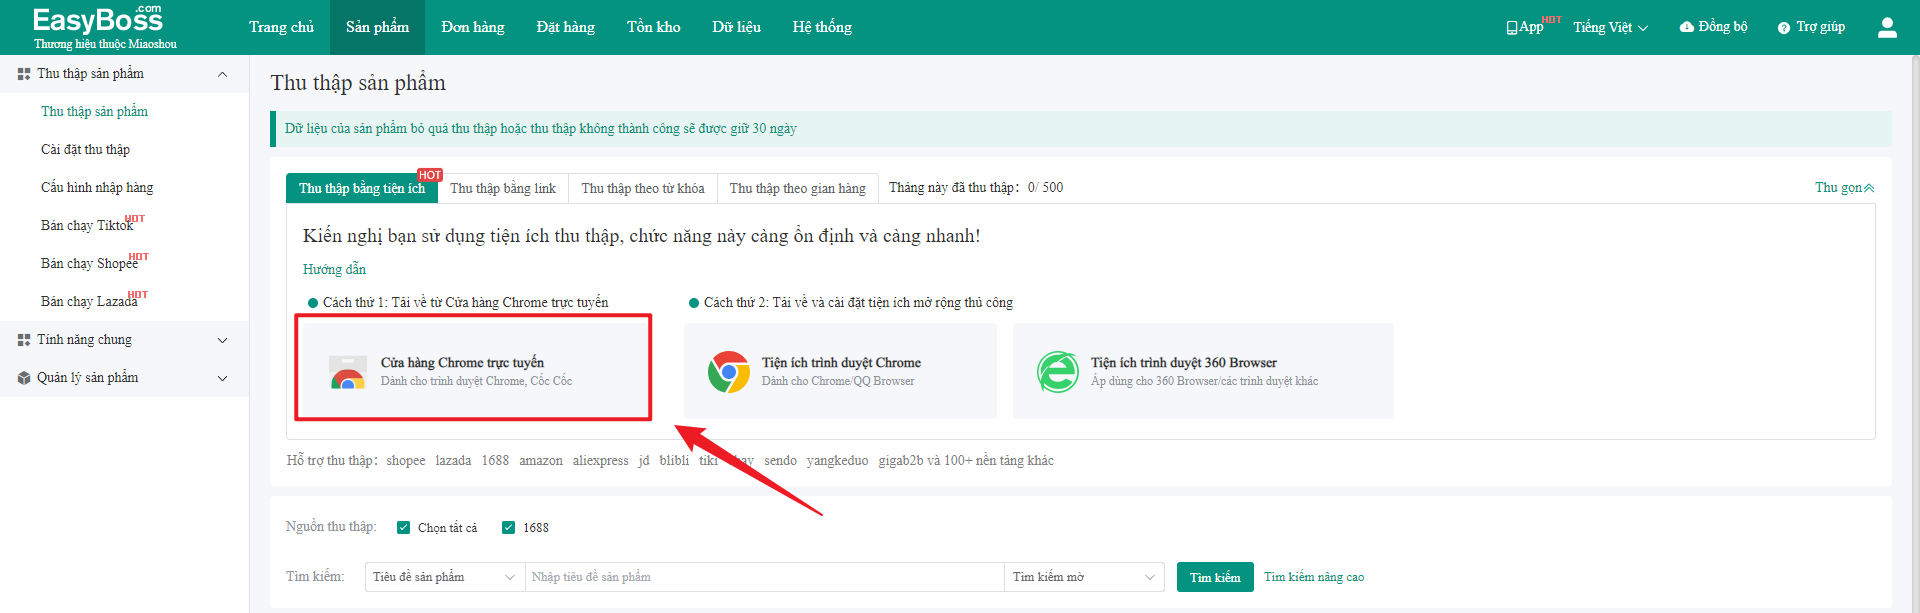Click the green Tìm kiếm button
This screenshot has width=1920, height=613.
(1215, 577)
